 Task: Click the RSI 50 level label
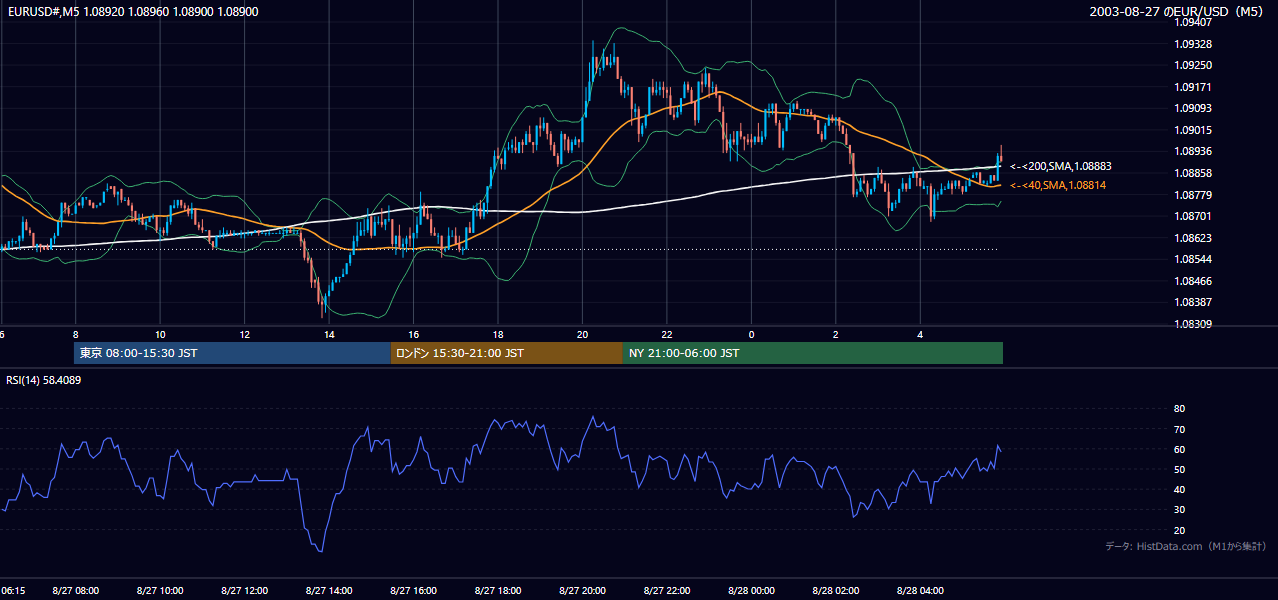[1179, 469]
